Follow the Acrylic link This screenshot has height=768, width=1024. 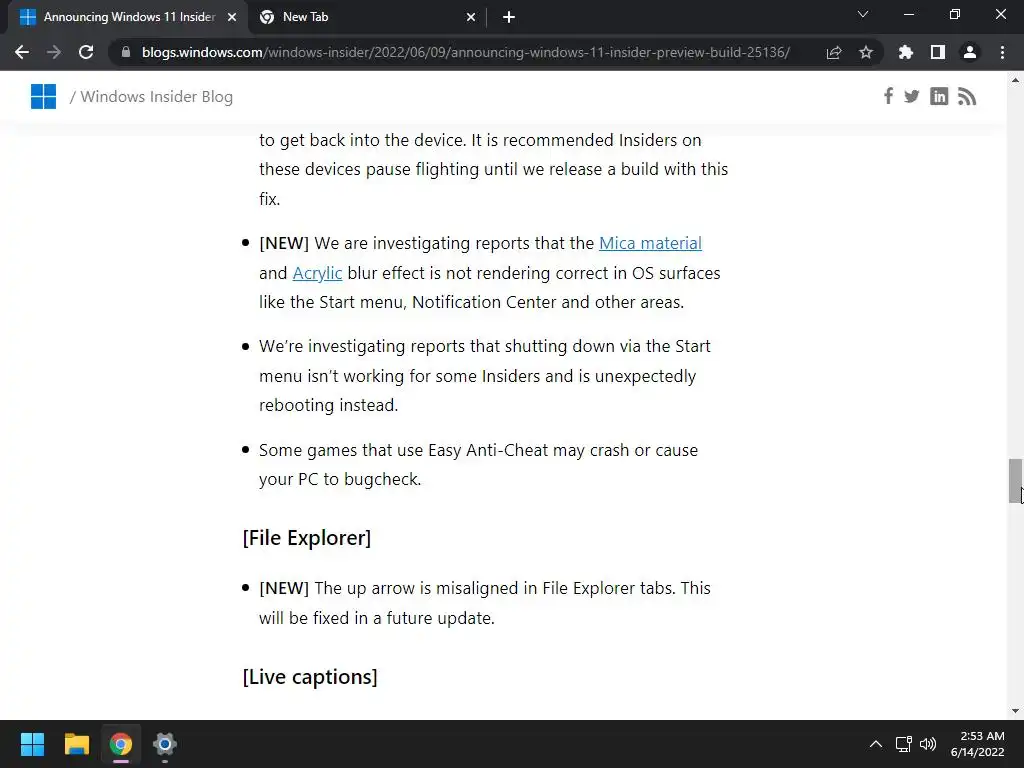[x=317, y=273]
